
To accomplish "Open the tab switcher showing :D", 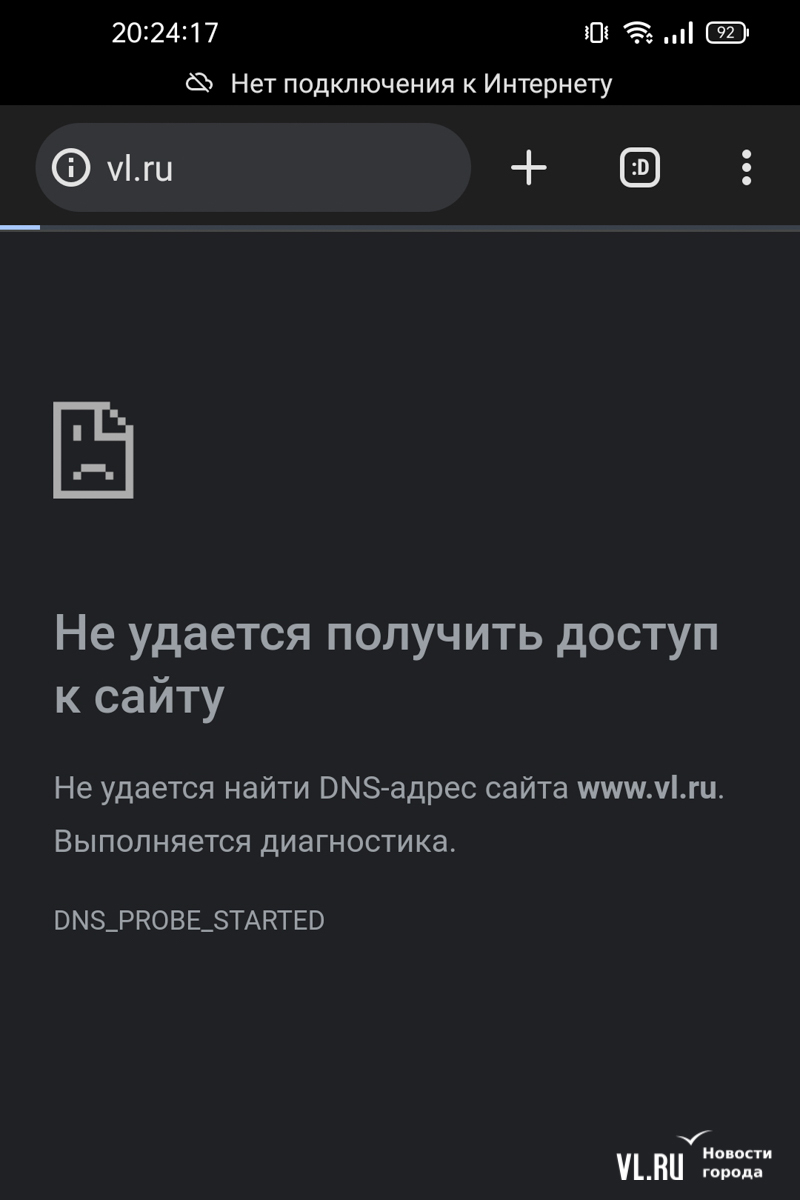I will point(640,168).
